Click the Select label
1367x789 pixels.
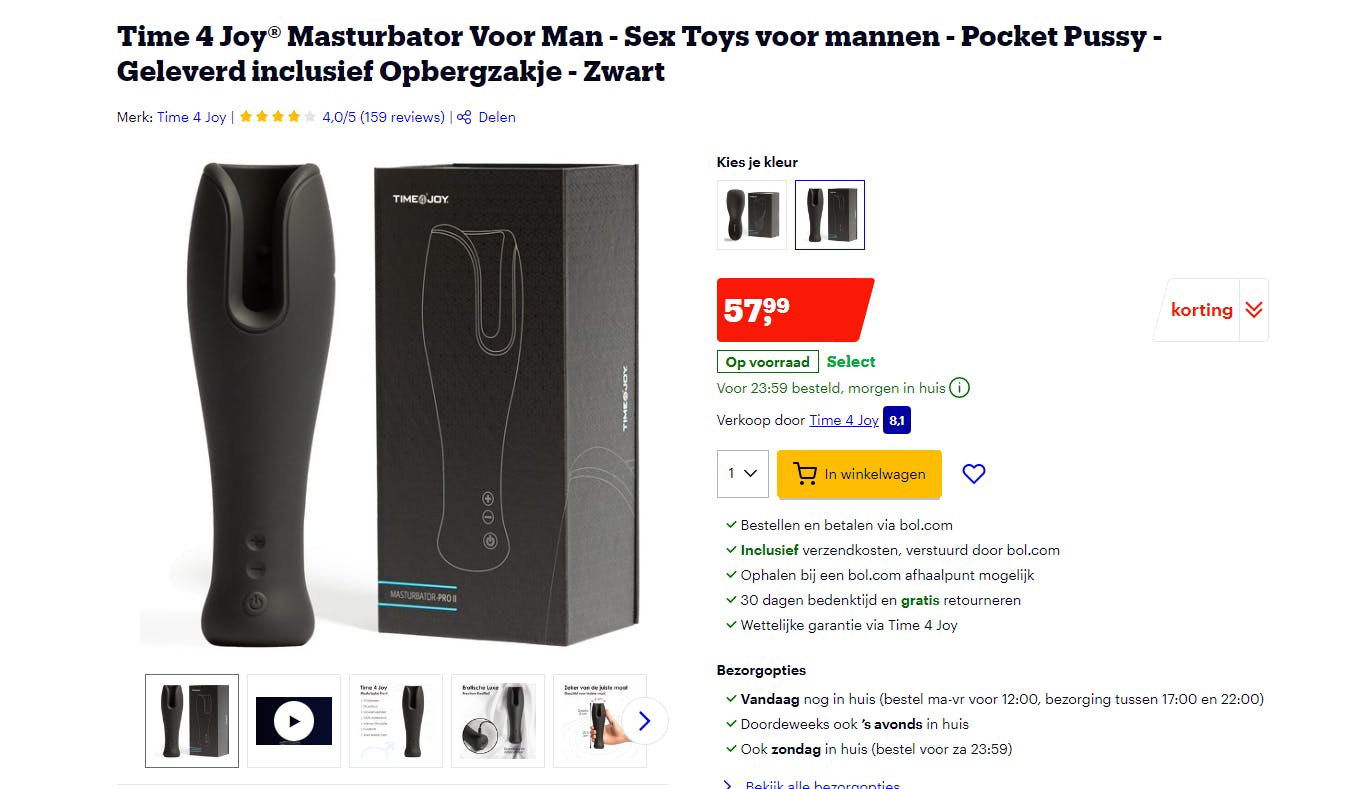point(851,362)
